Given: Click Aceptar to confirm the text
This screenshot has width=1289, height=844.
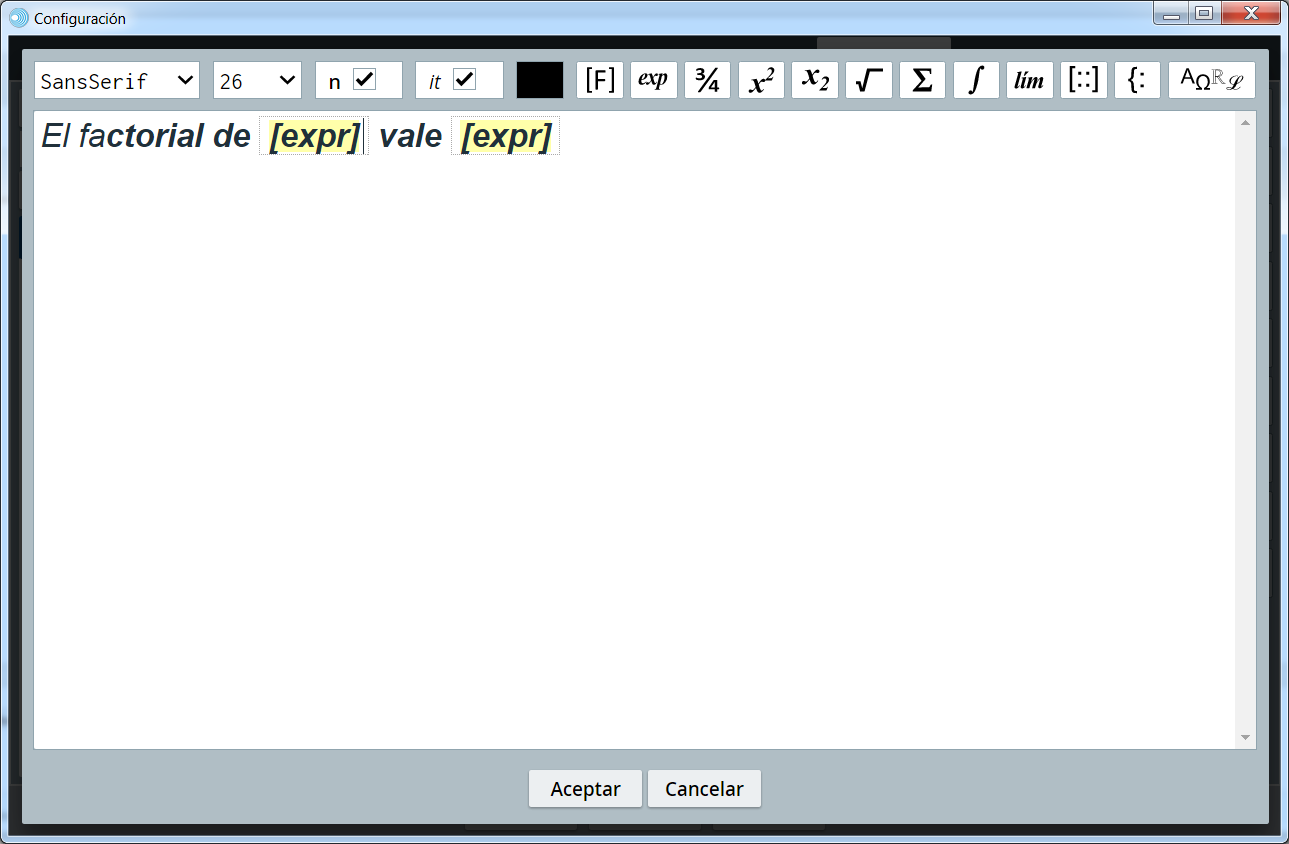Looking at the screenshot, I should pyautogui.click(x=586, y=789).
